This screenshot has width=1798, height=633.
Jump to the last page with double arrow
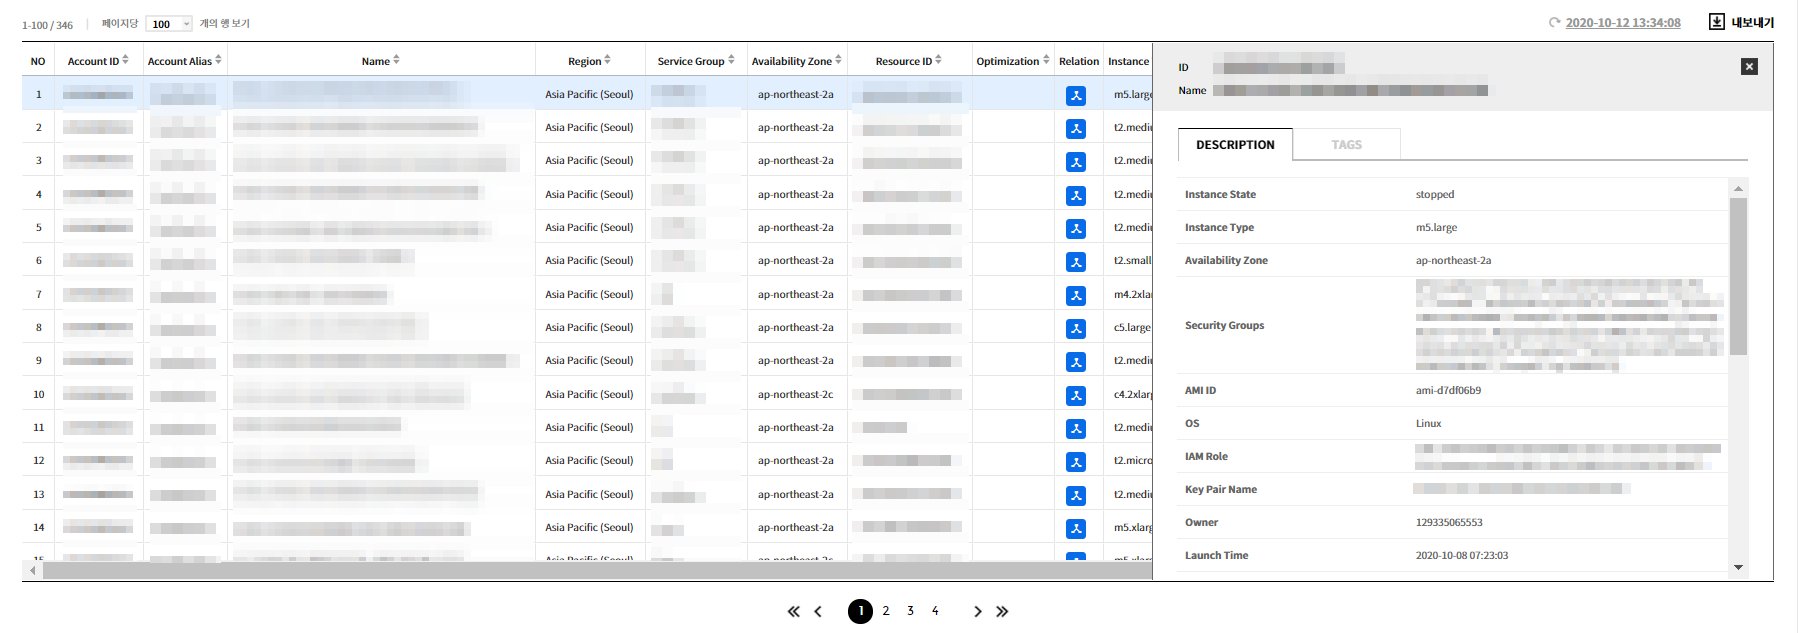coord(1002,612)
